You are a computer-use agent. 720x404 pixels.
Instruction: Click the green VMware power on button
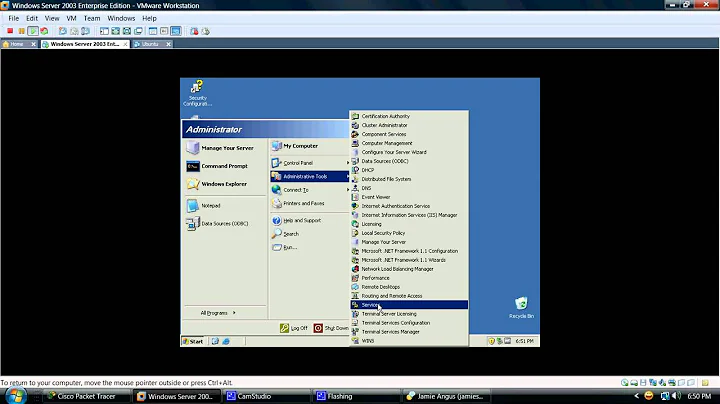[x=33, y=31]
